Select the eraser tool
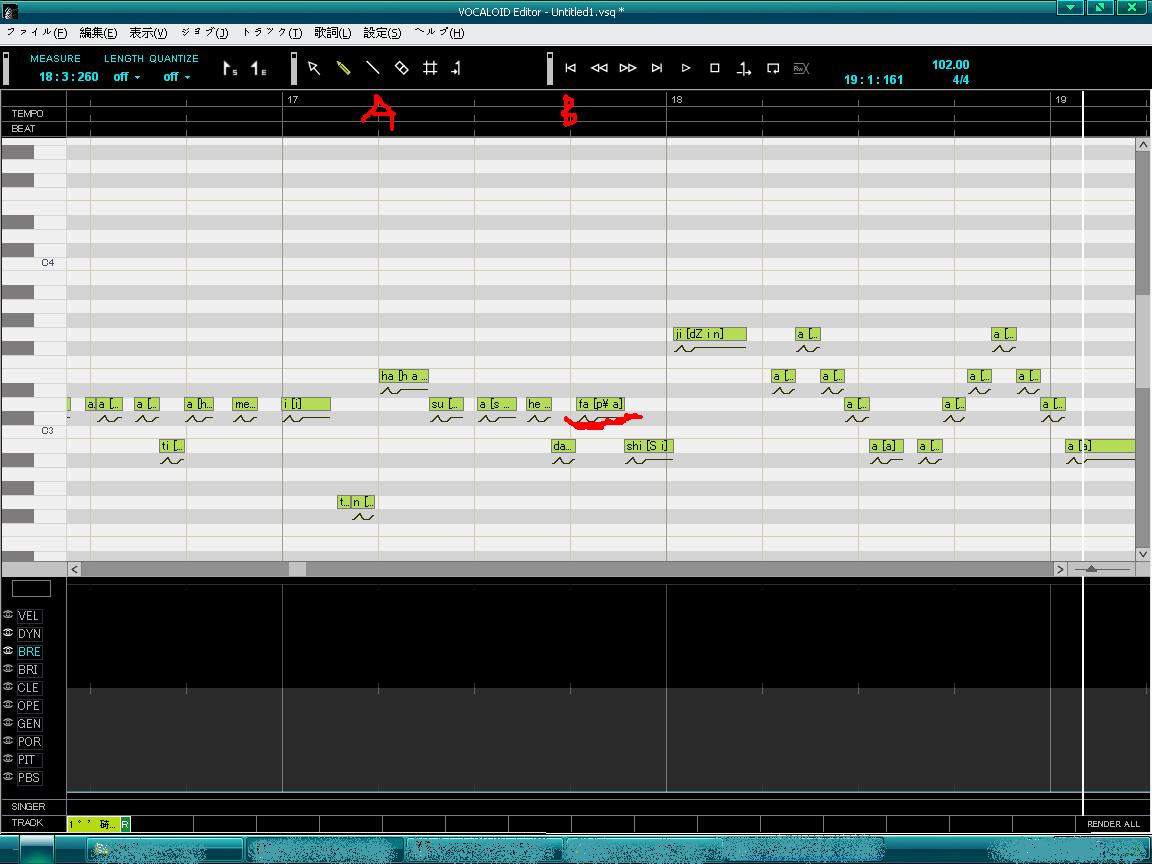The height and width of the screenshot is (864, 1152). [x=401, y=68]
